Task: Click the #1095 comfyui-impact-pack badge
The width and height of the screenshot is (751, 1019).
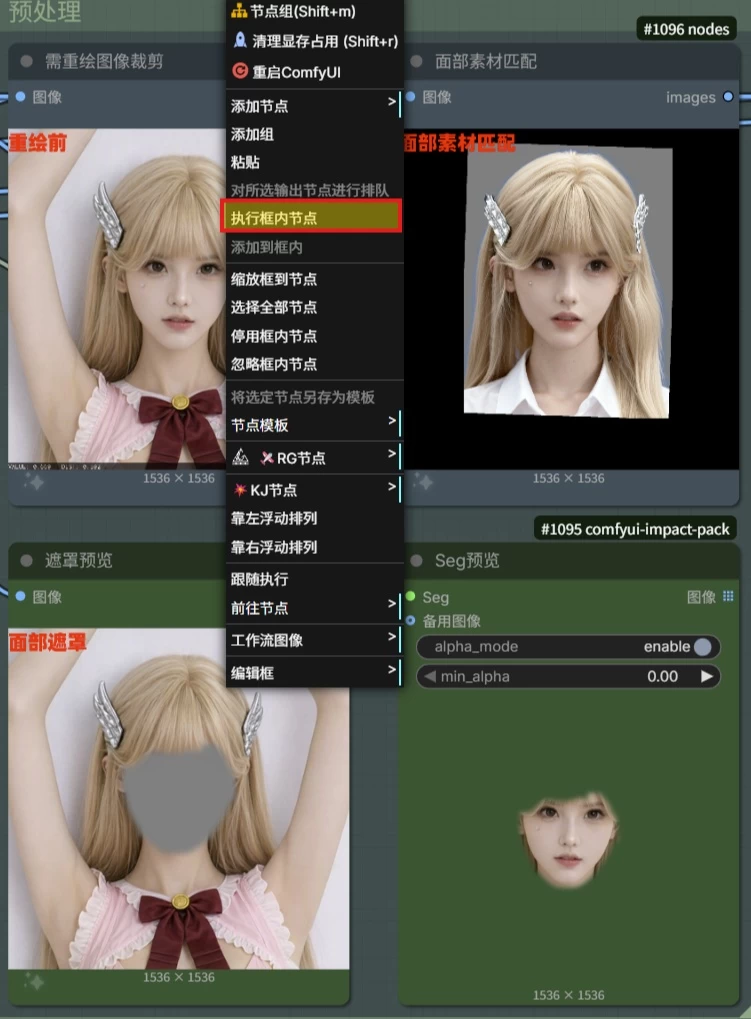Action: pos(635,529)
